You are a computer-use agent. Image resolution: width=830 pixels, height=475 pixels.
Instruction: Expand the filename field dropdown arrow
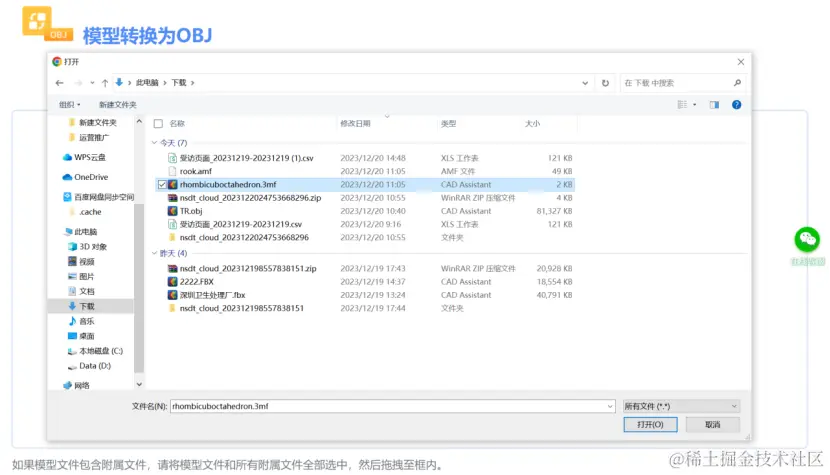point(610,407)
